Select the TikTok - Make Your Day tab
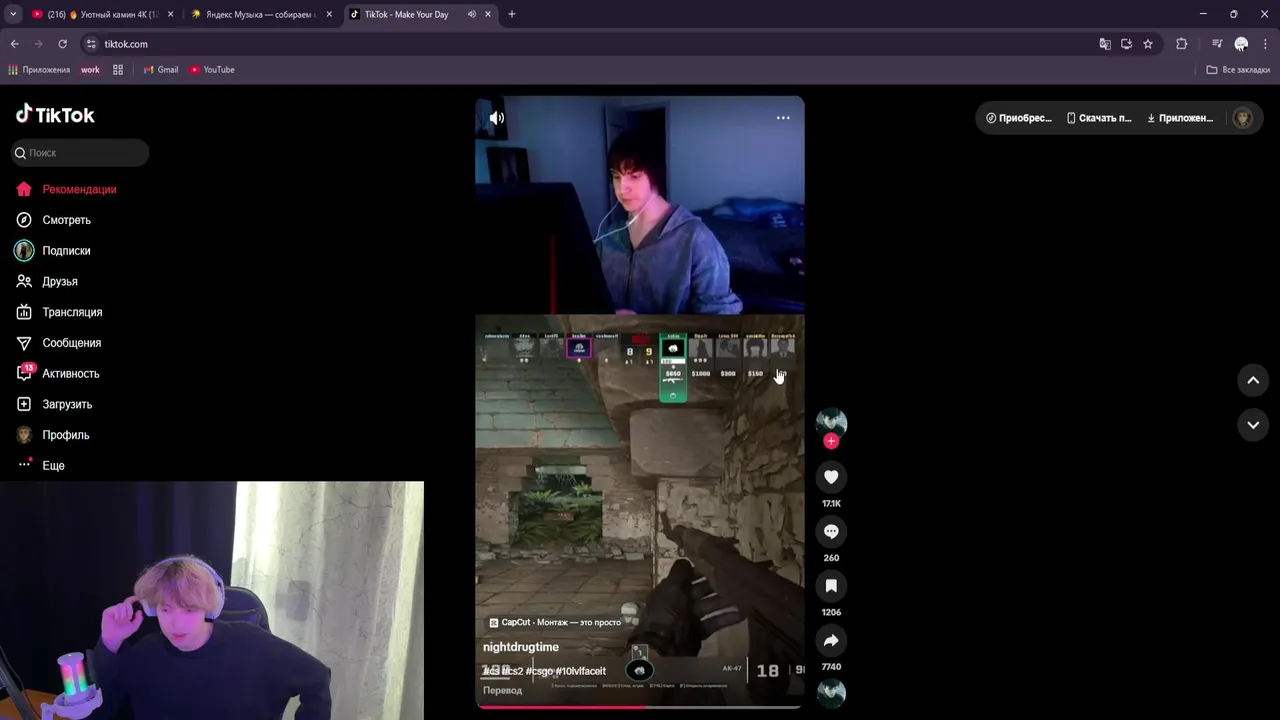Screen dimensions: 1280x720 click(x=420, y=14)
